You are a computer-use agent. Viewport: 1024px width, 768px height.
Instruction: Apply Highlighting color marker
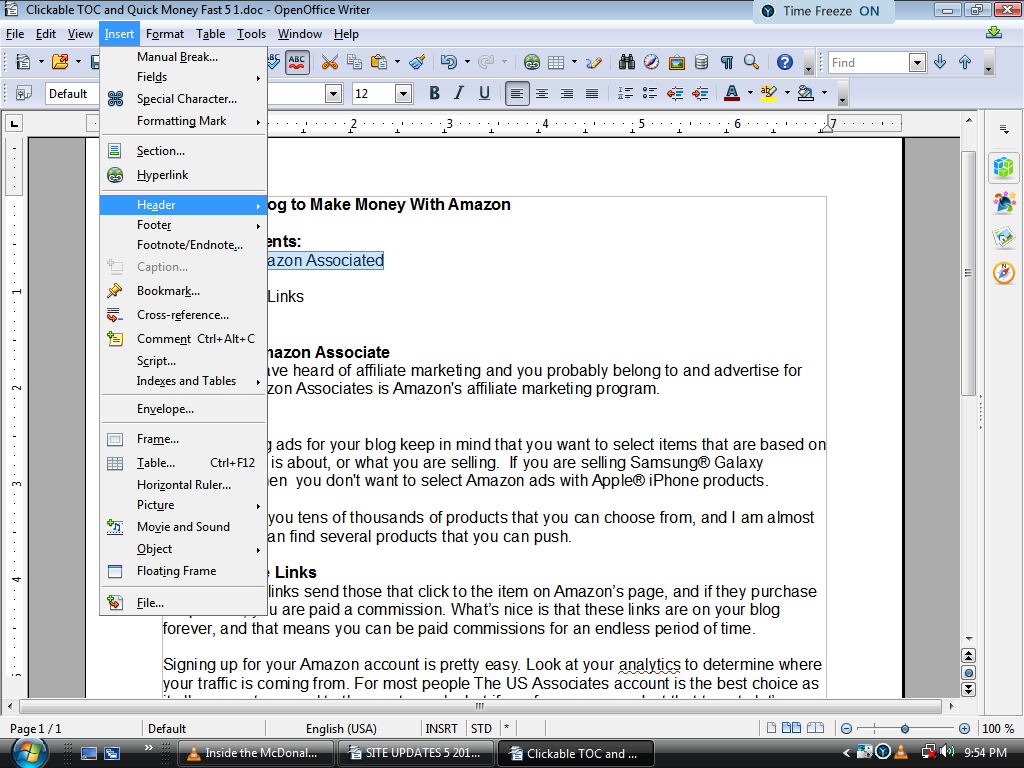[769, 93]
